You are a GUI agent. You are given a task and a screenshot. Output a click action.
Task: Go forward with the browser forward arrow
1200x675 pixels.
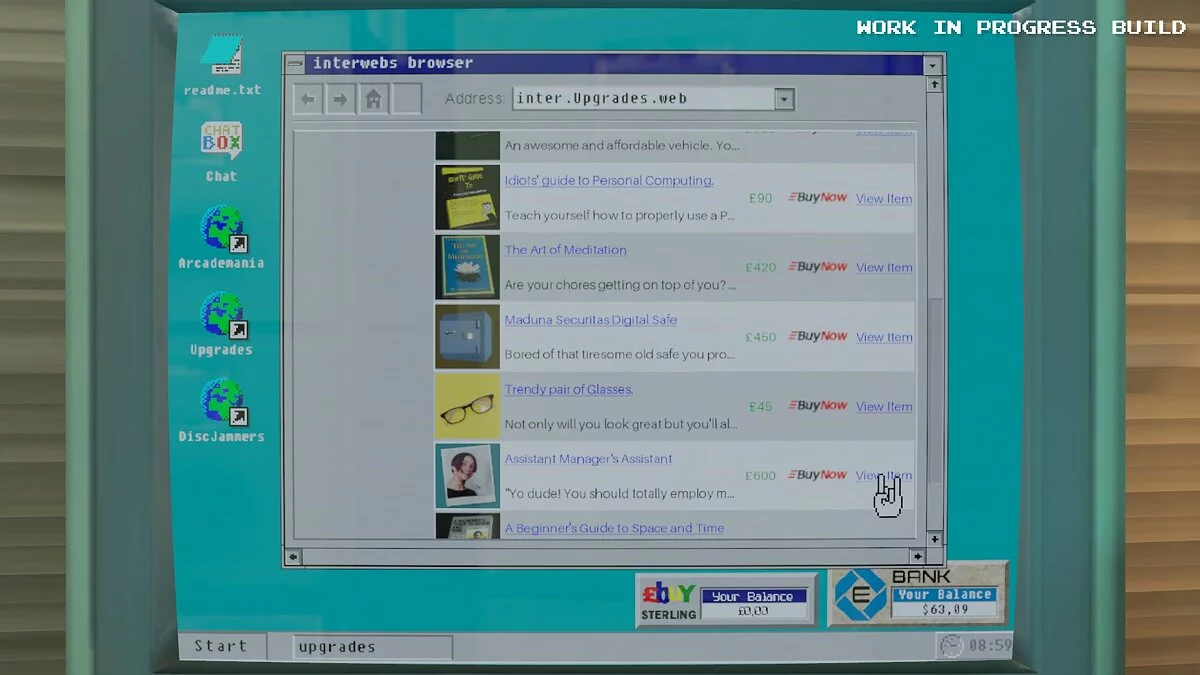340,99
